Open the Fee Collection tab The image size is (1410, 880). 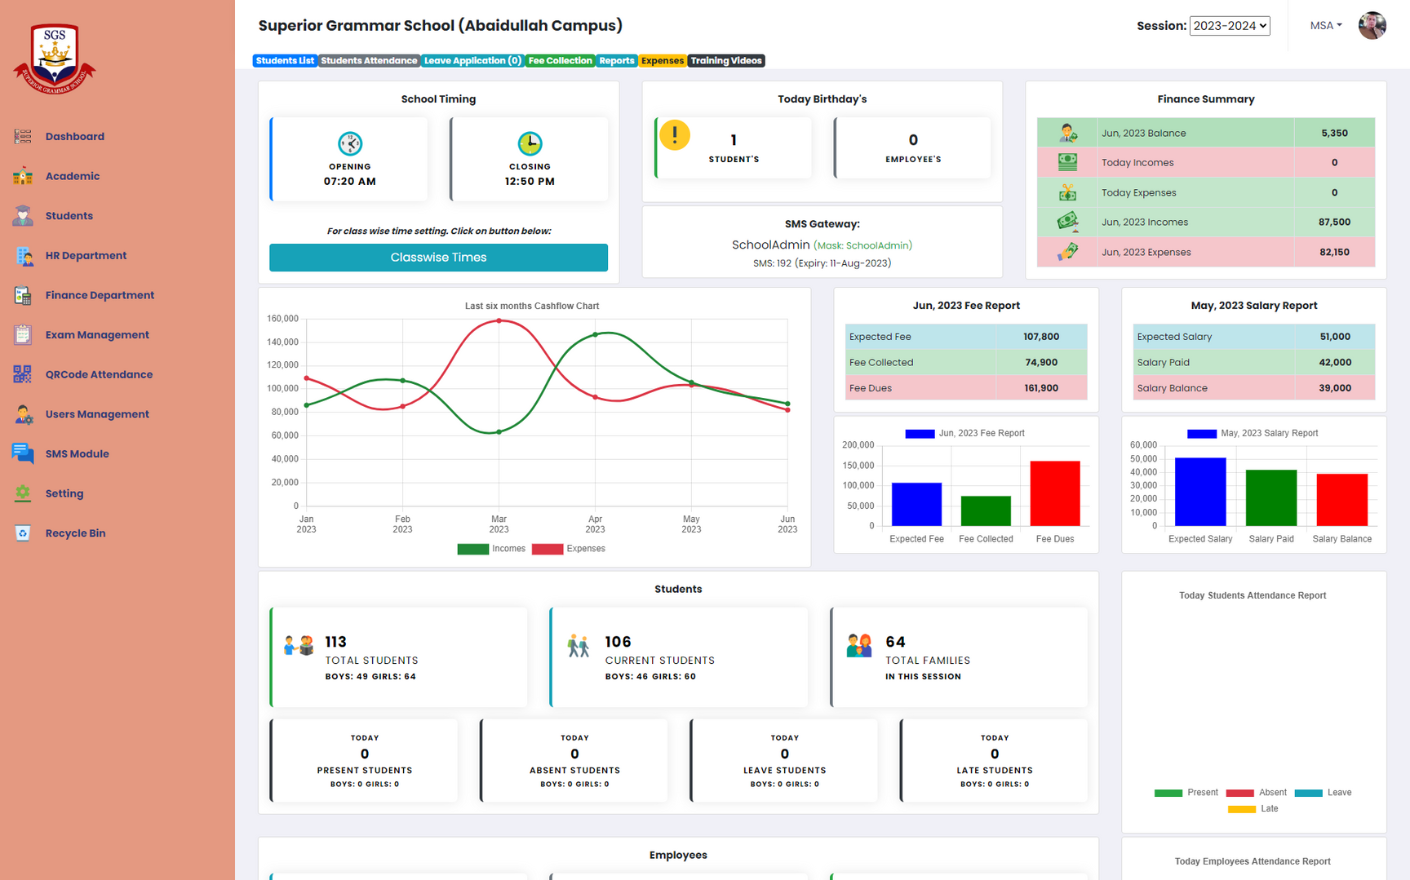click(560, 61)
